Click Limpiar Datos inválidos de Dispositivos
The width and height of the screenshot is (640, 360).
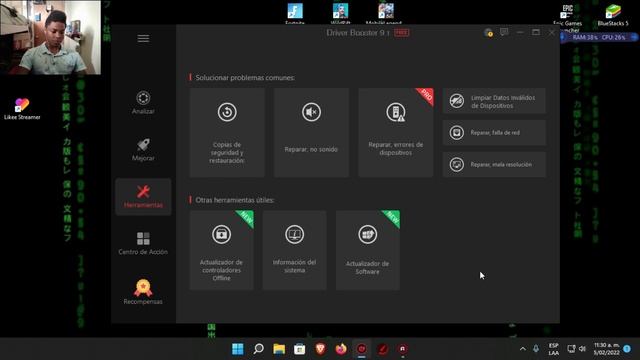coord(494,101)
